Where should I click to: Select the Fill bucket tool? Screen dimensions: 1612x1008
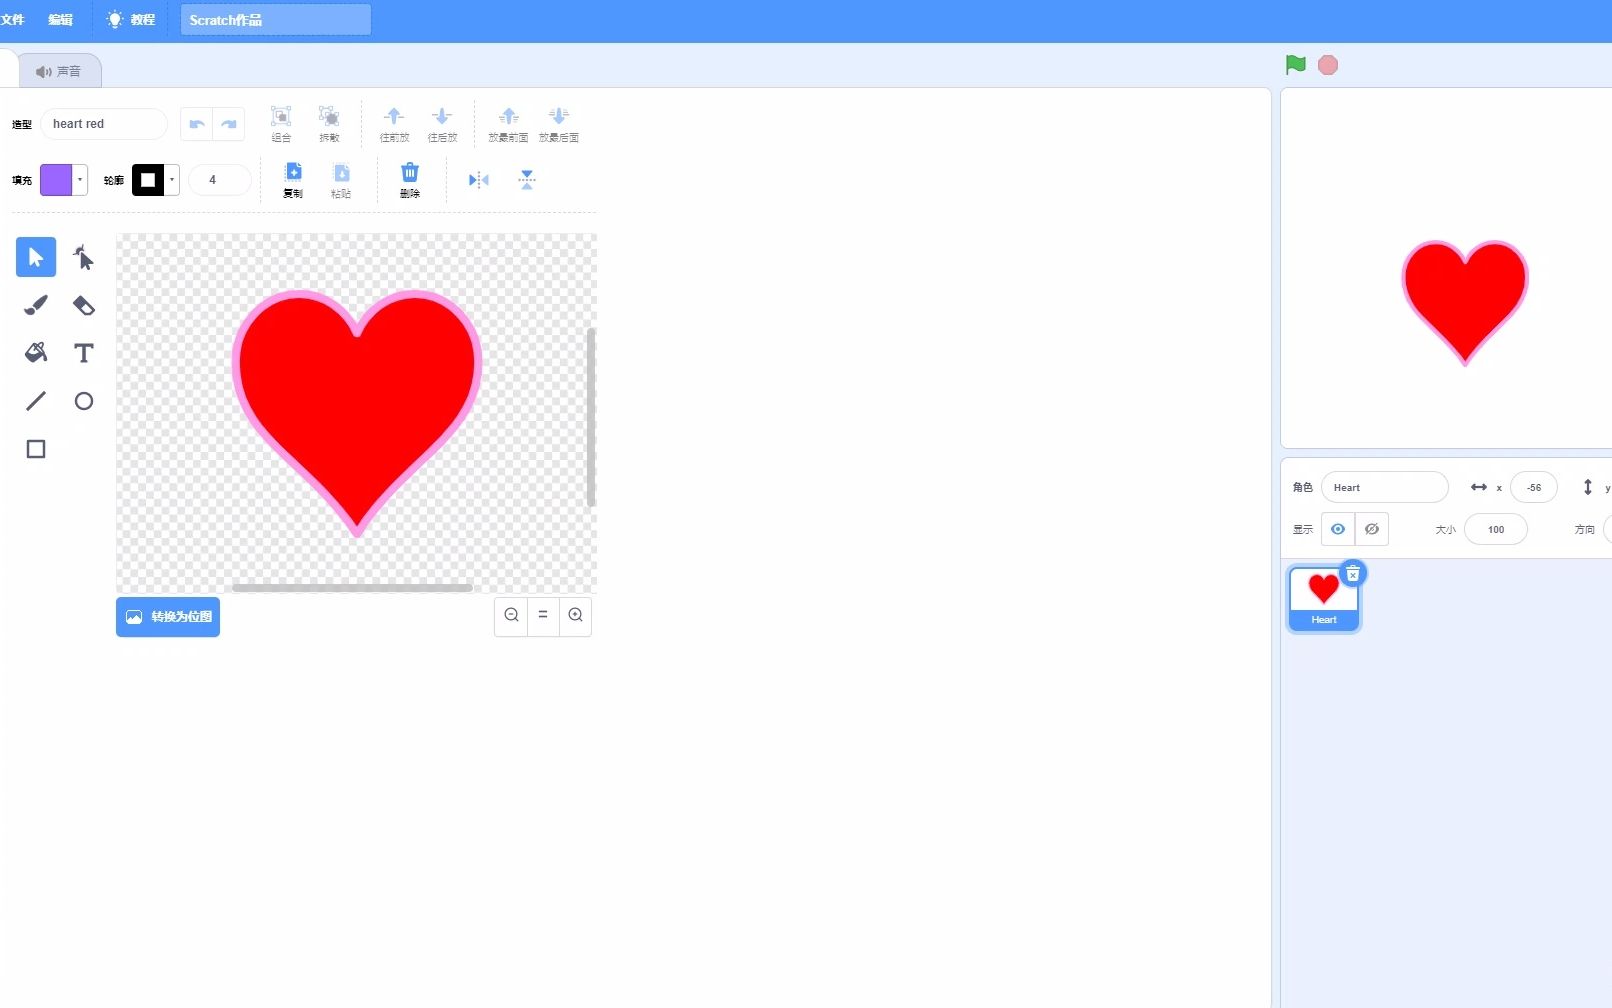click(x=36, y=353)
